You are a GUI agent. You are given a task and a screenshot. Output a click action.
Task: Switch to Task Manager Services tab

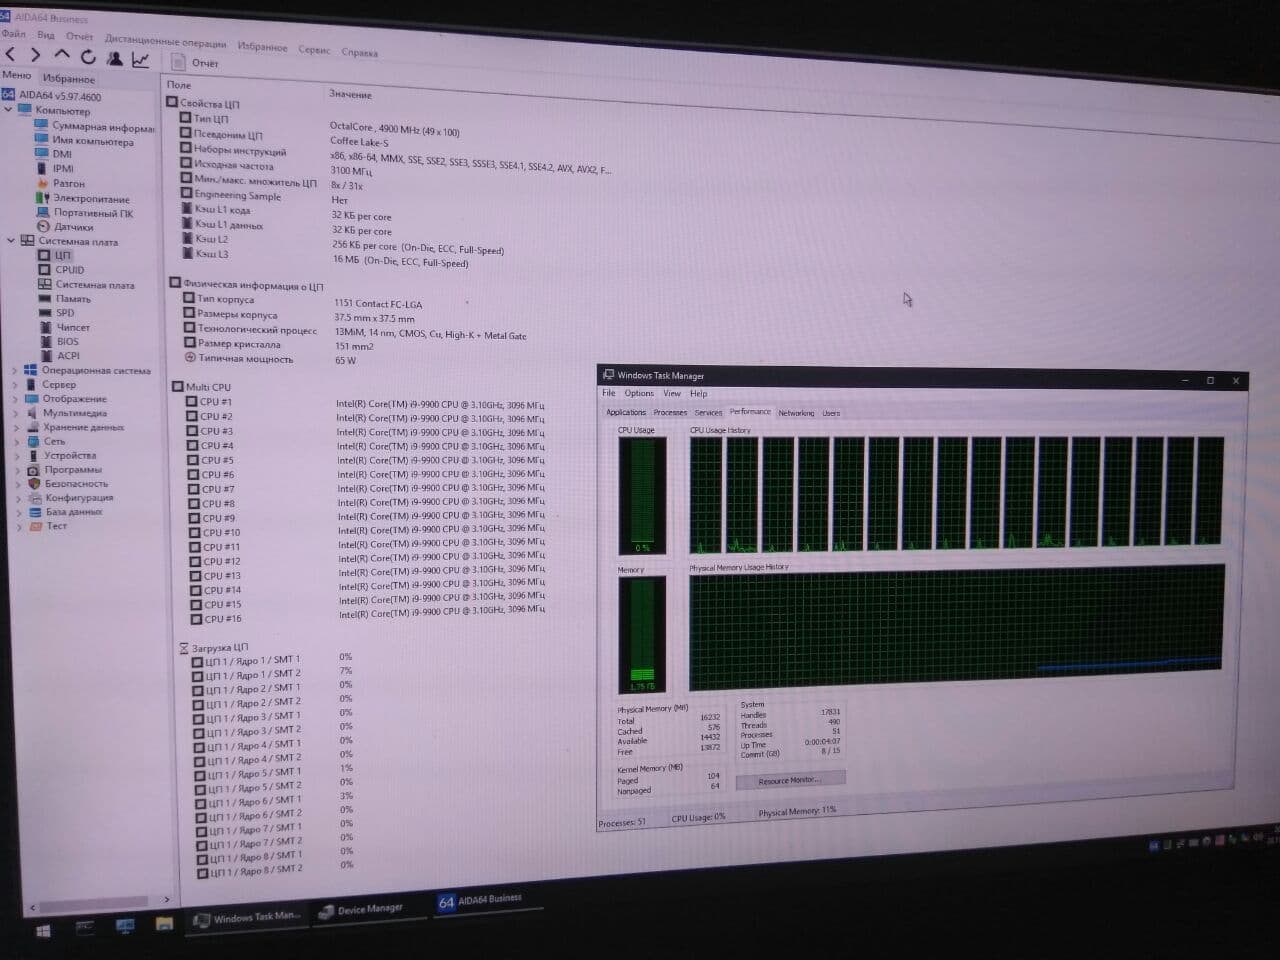708,412
